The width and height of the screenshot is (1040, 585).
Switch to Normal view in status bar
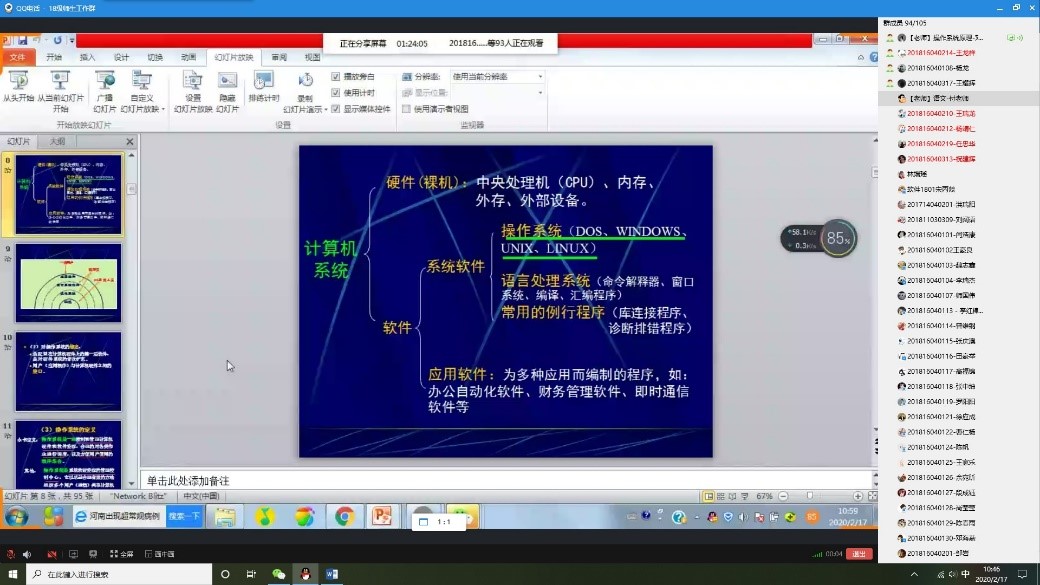(x=708, y=496)
